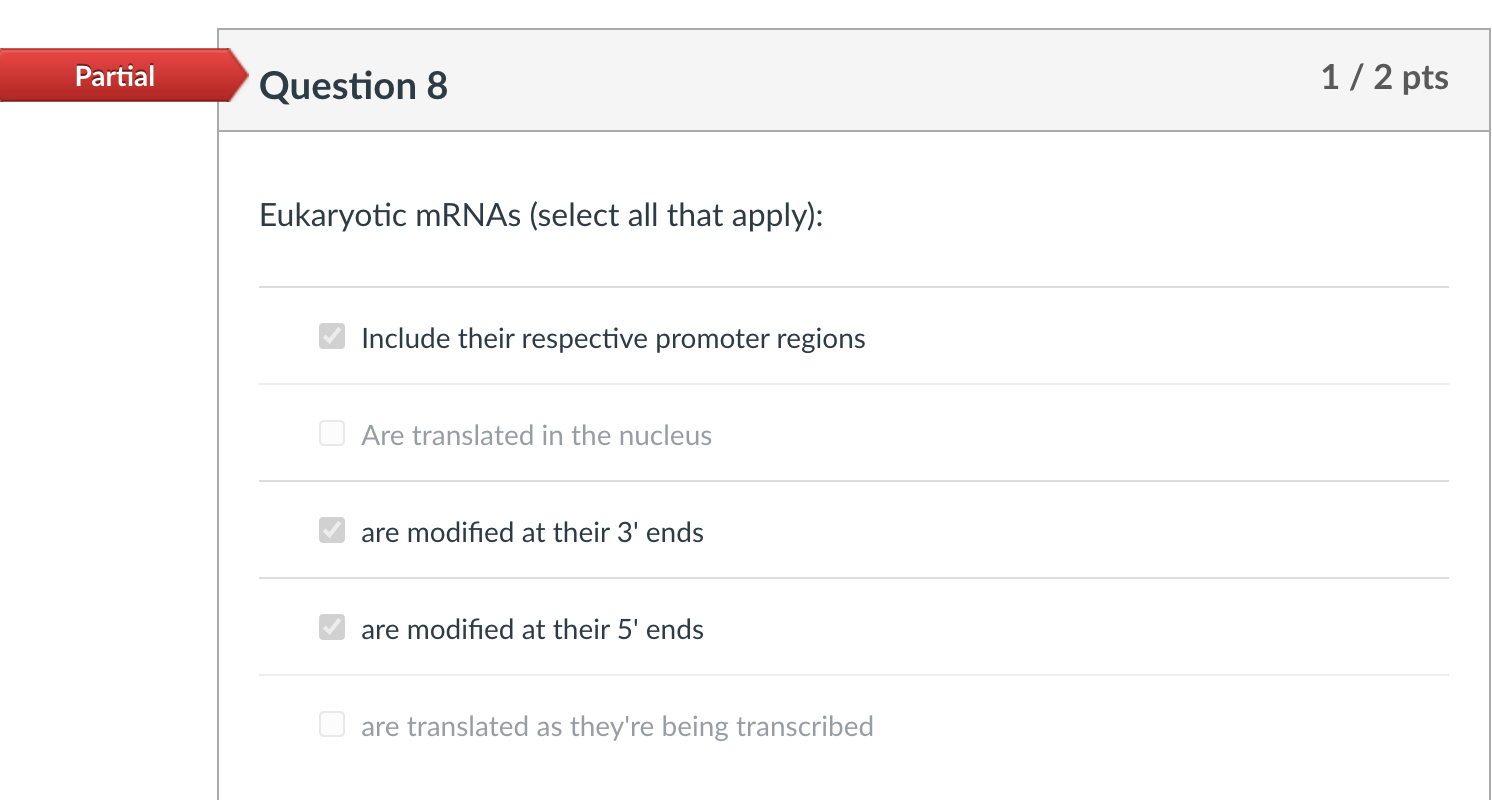Image resolution: width=1492 pixels, height=800 pixels.
Task: Click the 'are modified at their 5' ends' text
Action: (532, 629)
